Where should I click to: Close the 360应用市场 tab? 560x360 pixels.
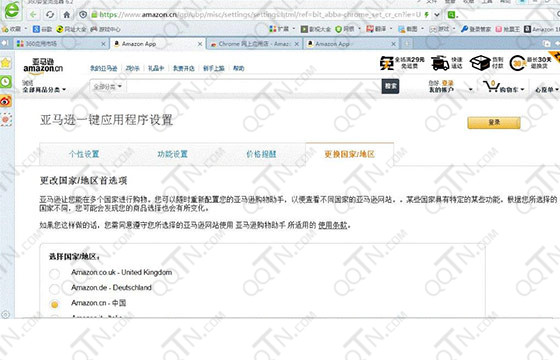(103, 44)
